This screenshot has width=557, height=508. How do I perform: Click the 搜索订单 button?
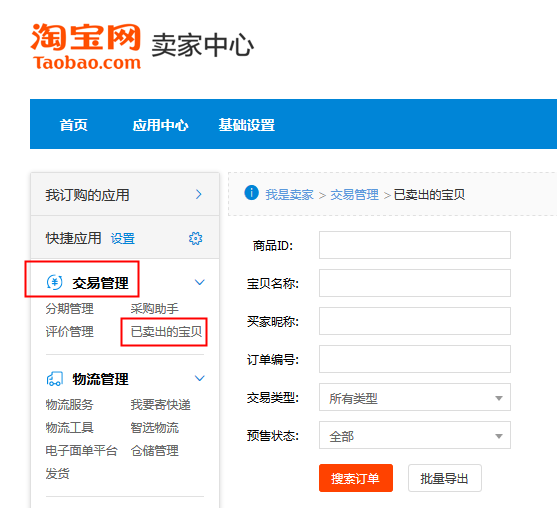click(356, 478)
